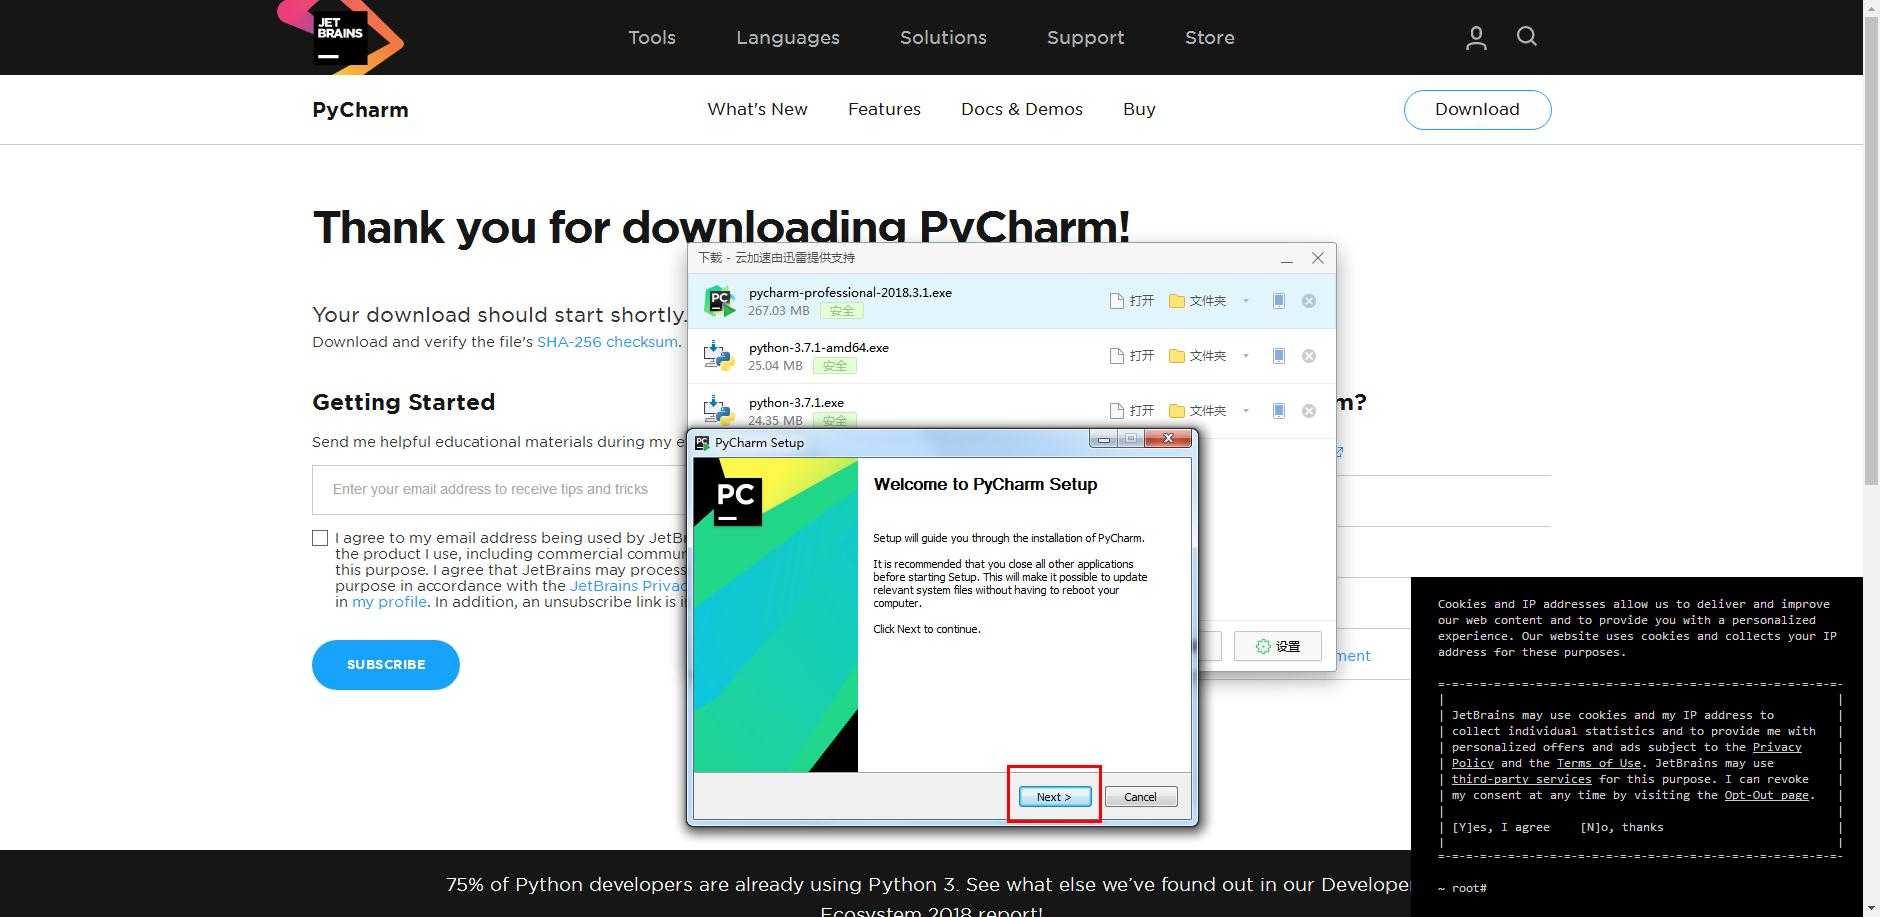Screen dimensions: 1880x917
Task: Remove pycharm-professional-2018.3.1.exe from download list
Action: (x=1309, y=301)
